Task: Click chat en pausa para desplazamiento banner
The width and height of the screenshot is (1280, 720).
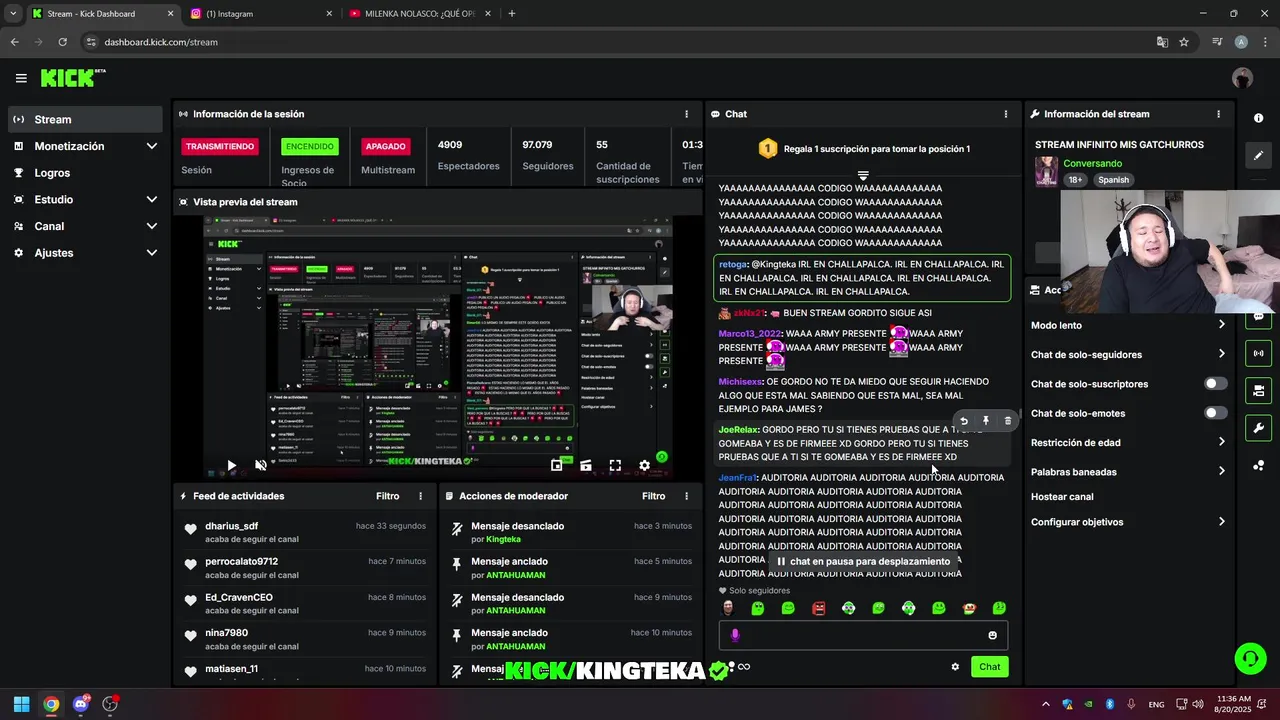Action: tap(863, 562)
